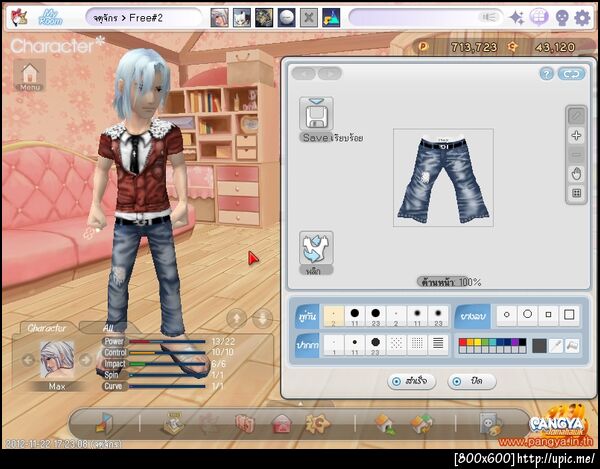Select the hand pan tool

tap(576, 174)
